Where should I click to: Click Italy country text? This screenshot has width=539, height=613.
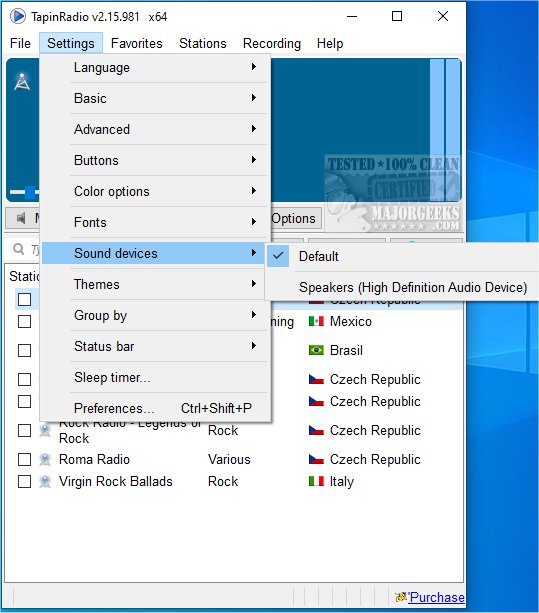(x=342, y=481)
